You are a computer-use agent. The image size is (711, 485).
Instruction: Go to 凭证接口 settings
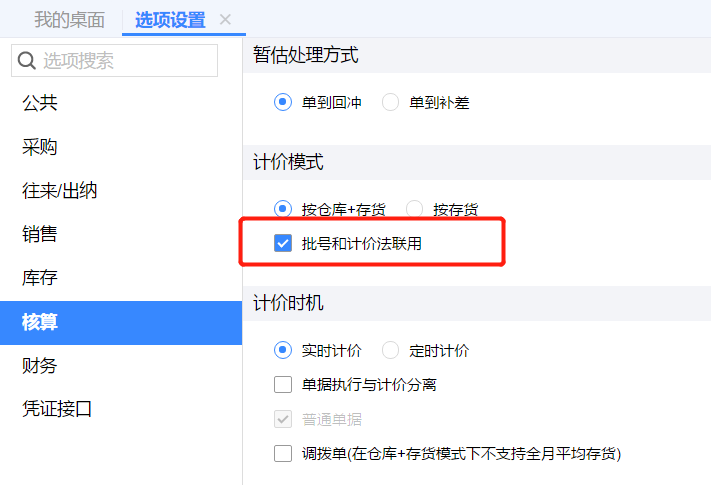click(x=57, y=408)
